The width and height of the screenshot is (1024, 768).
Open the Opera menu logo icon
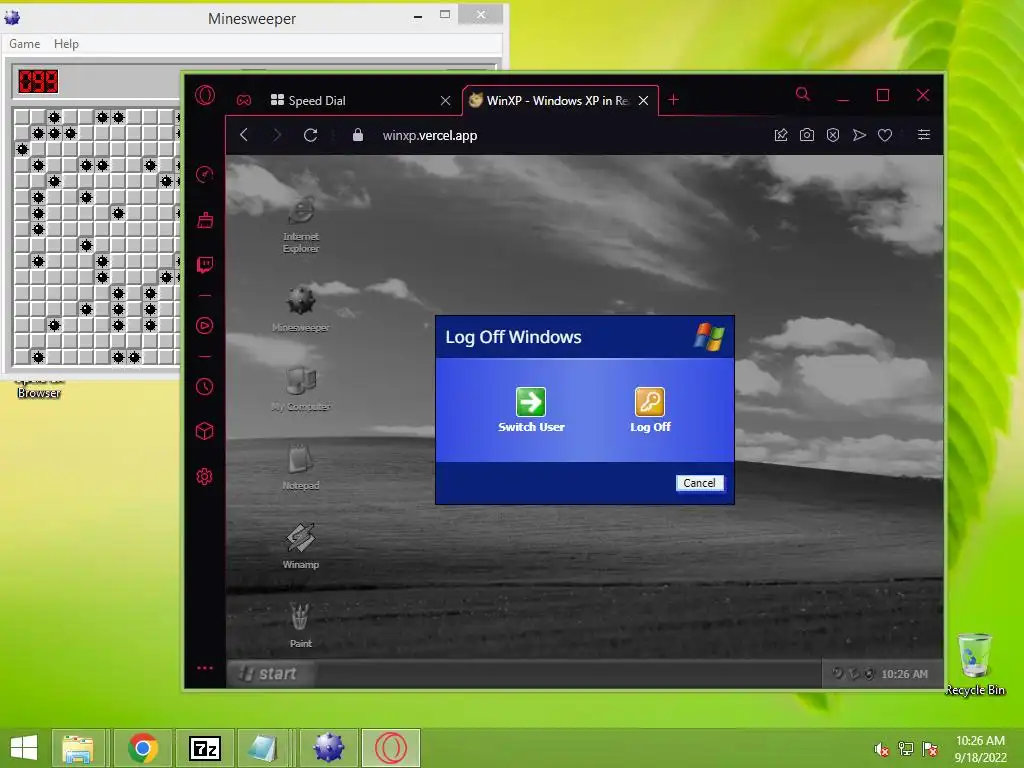(x=205, y=95)
